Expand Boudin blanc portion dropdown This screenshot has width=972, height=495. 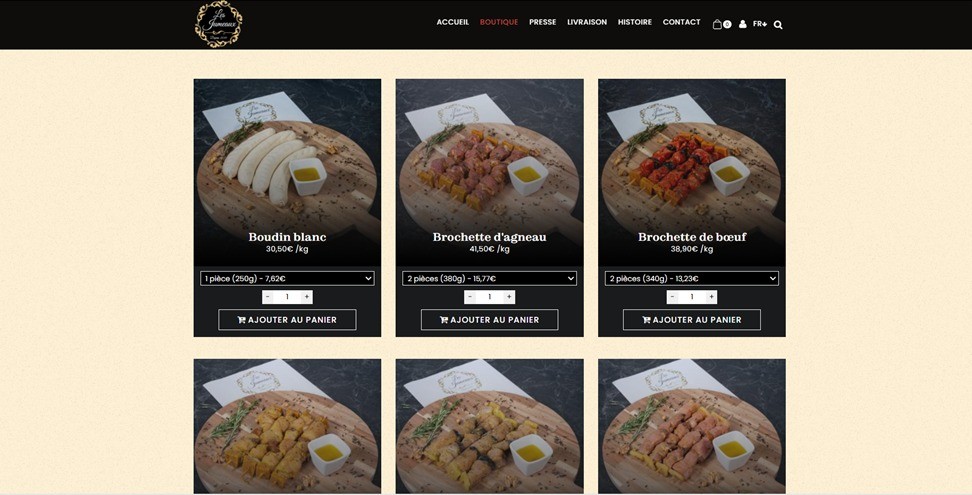click(287, 279)
